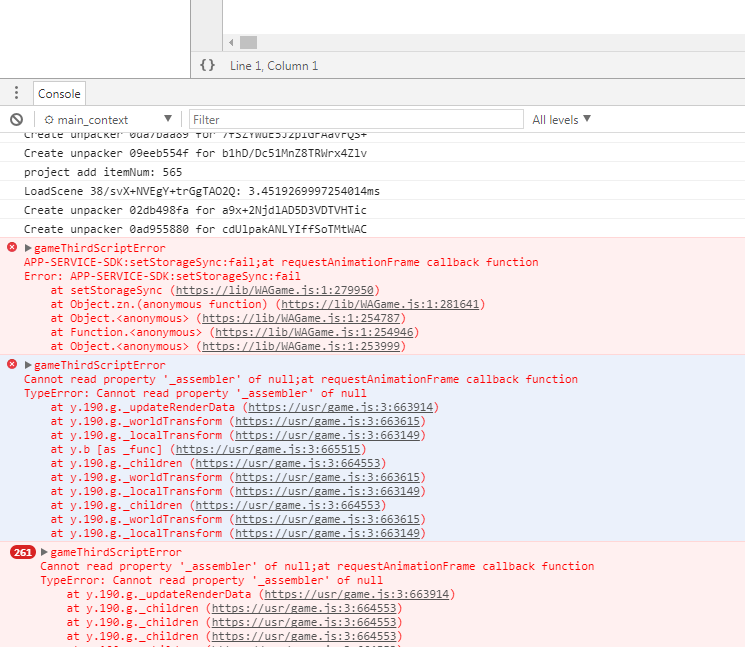Click the error icon of setStorageSync error
745x647 pixels.
[12, 247]
